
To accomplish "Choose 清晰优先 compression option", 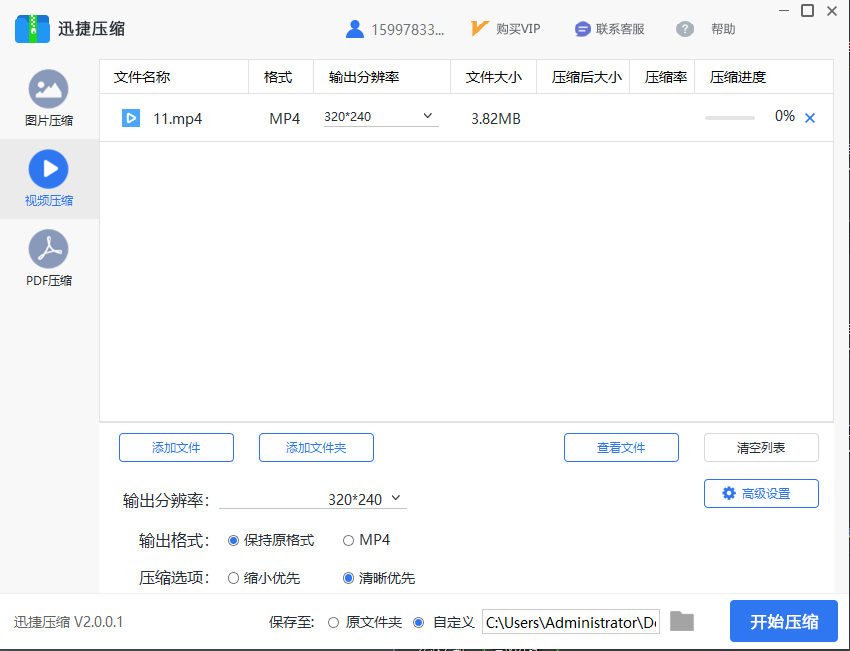I will pyautogui.click(x=348, y=578).
